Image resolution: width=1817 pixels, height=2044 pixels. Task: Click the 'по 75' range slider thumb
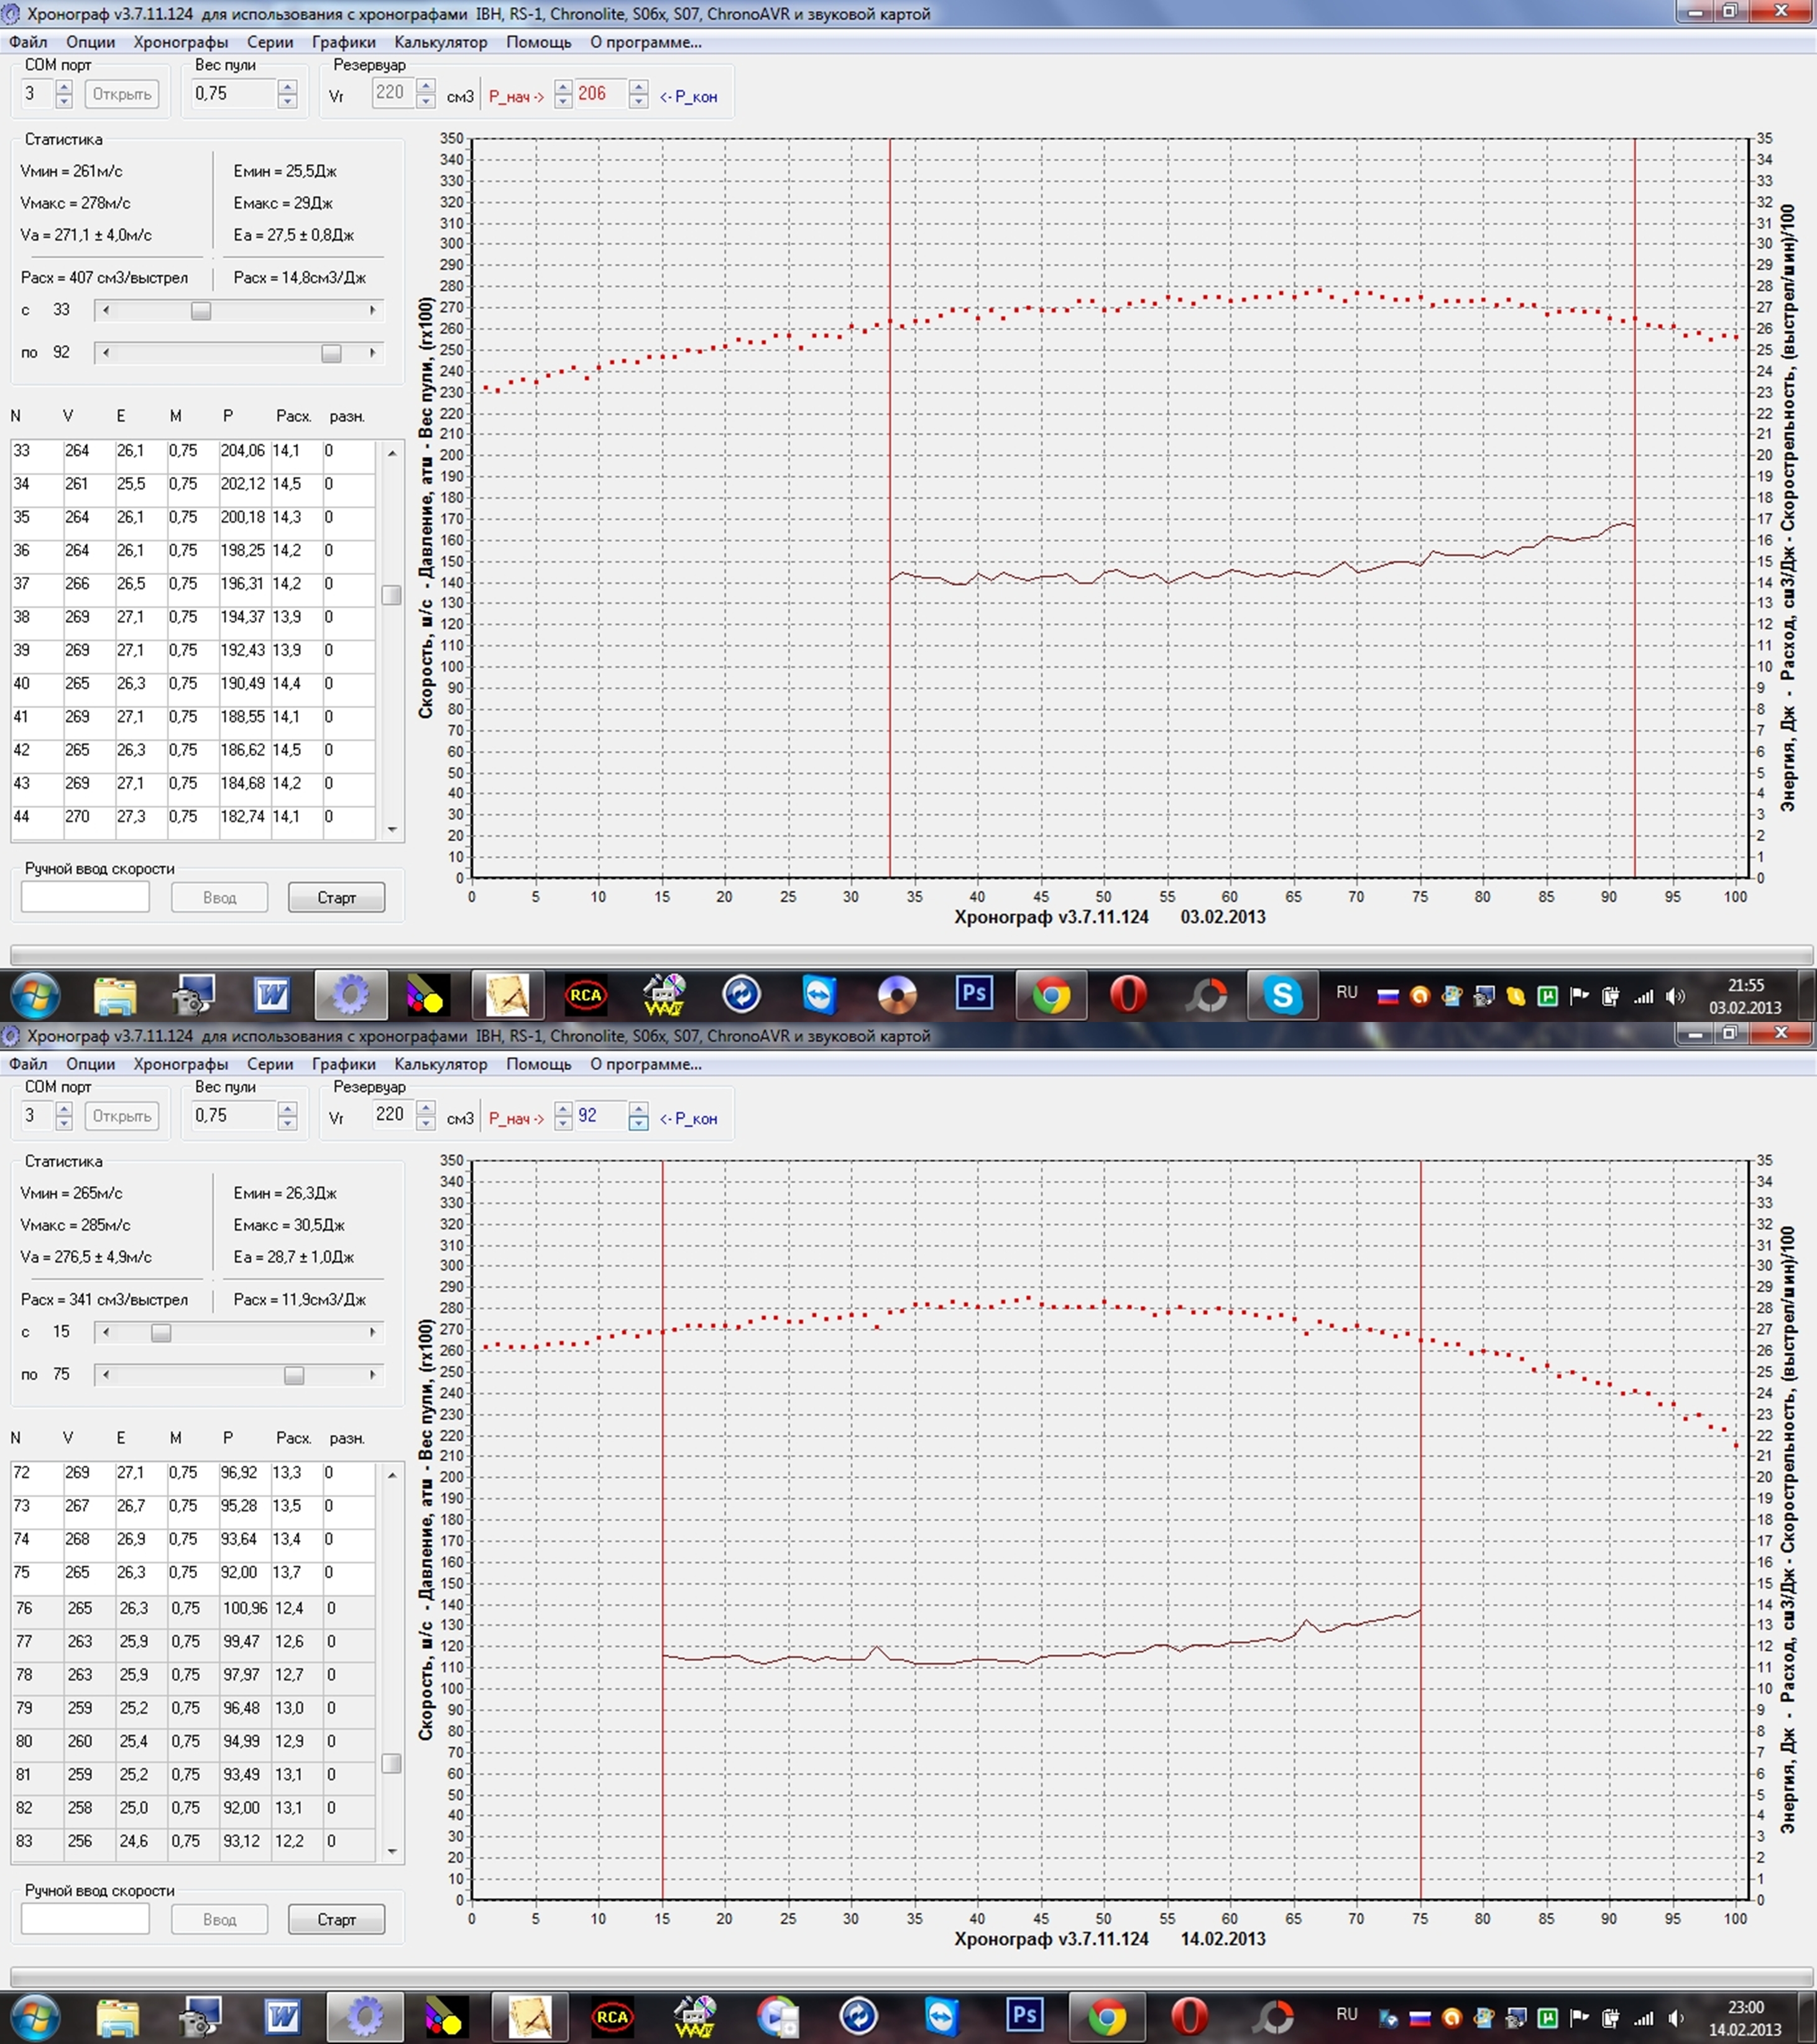[x=294, y=1376]
